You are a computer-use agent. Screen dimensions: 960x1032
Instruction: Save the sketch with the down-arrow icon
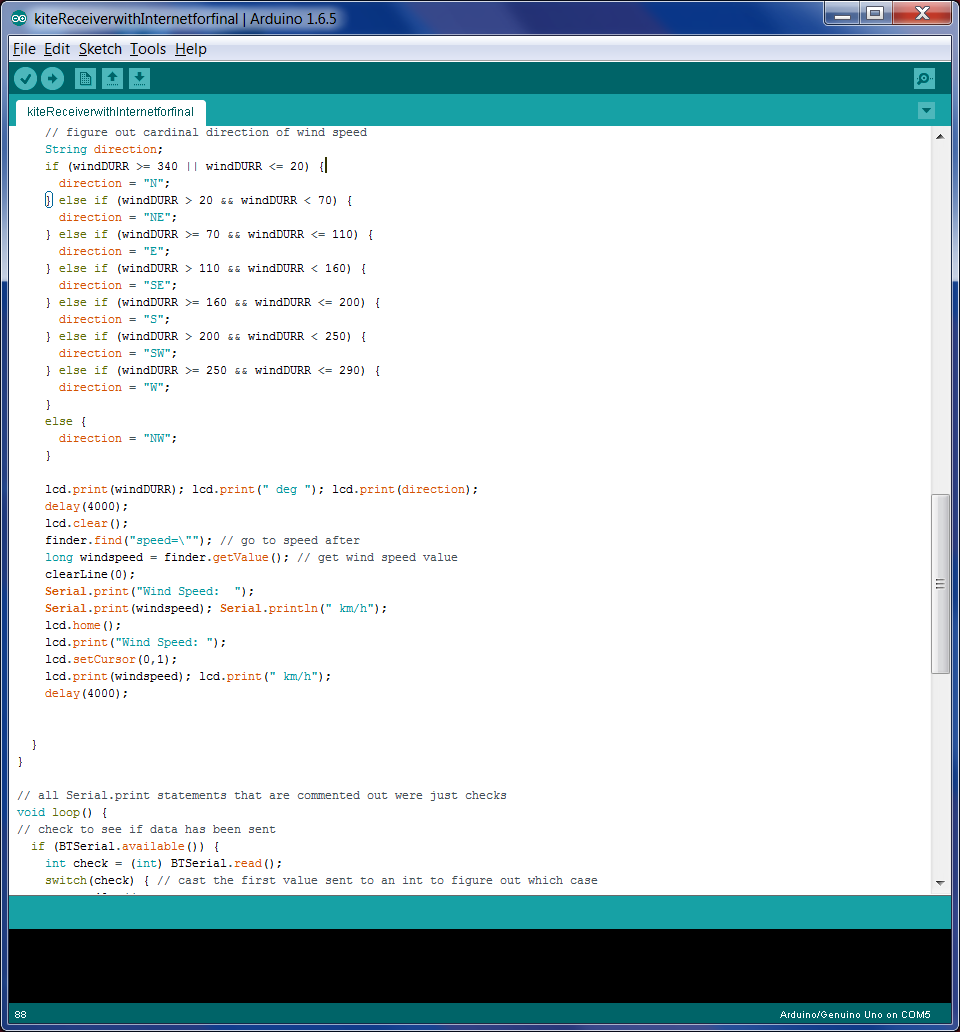tap(139, 79)
